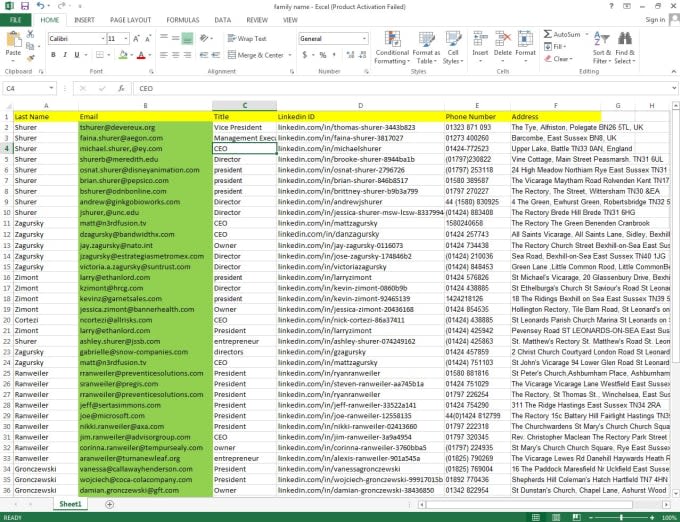The width and height of the screenshot is (680, 522).
Task: Click the Font Color red A swatch
Action: tap(141, 55)
